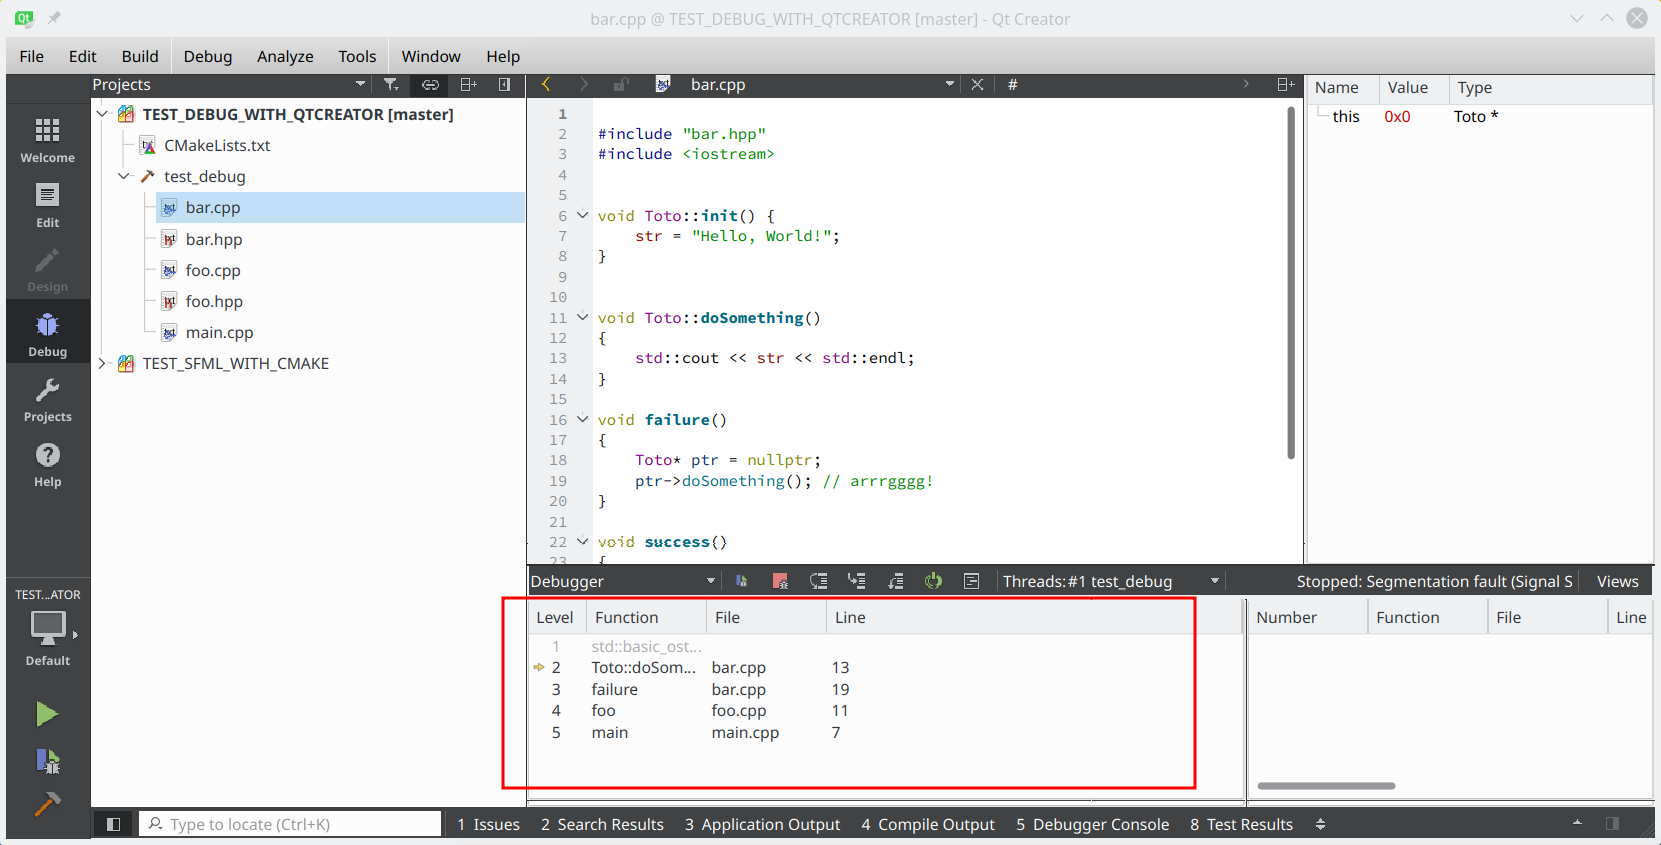Split the Projects side panel
The height and width of the screenshot is (845, 1661).
pos(468,85)
